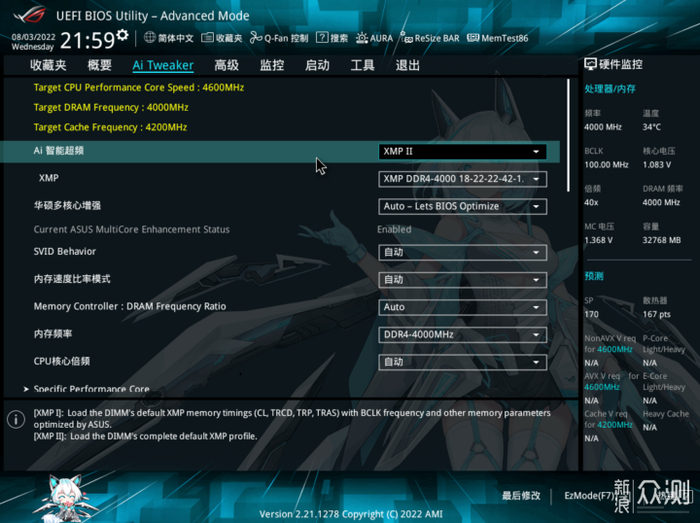Click the 简体中文 language label
This screenshot has height=523, width=700.
(176, 38)
